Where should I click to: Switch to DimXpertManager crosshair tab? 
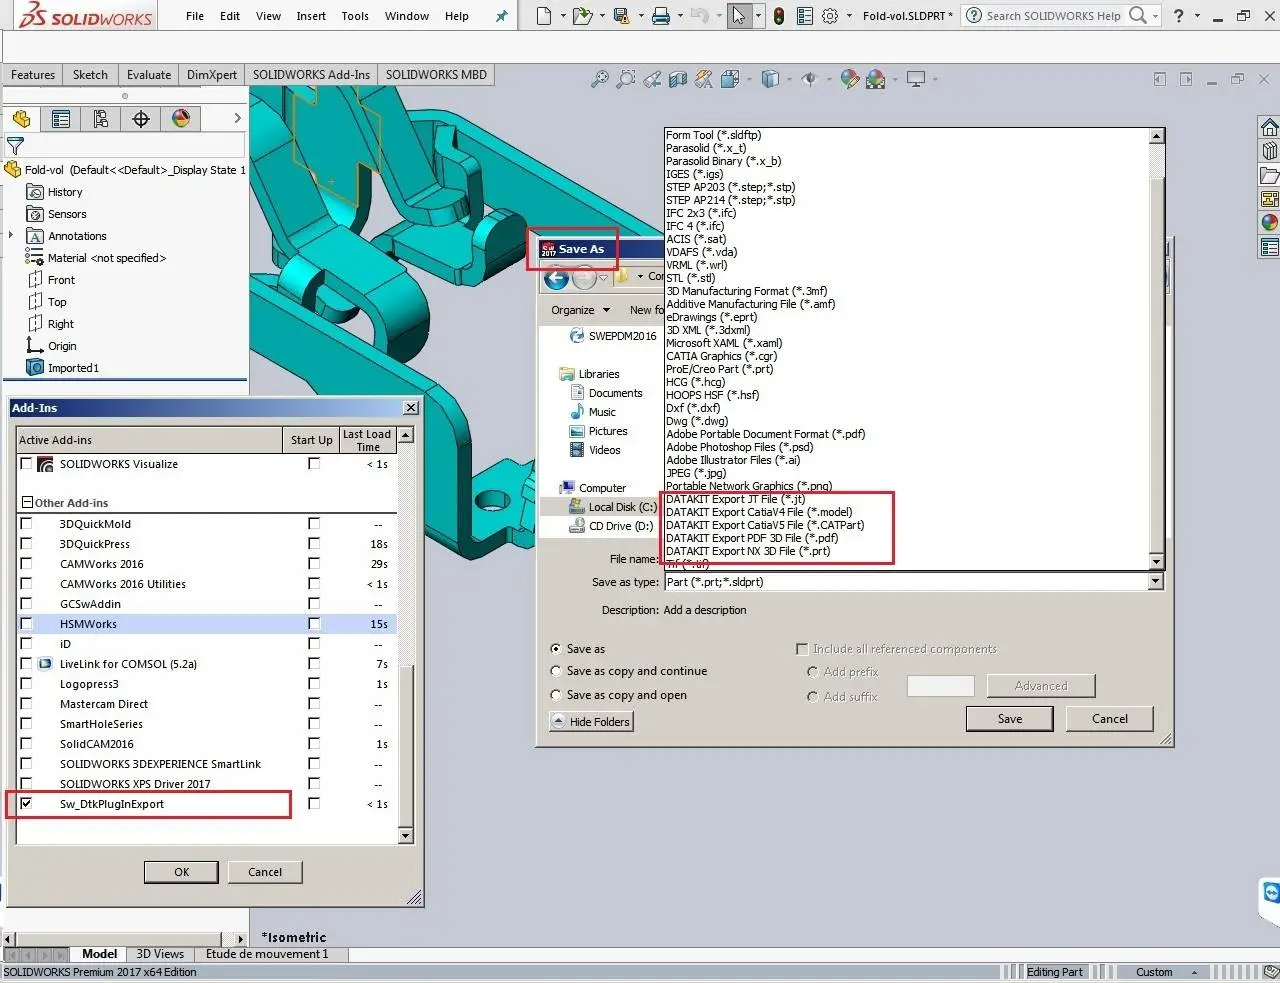point(141,119)
